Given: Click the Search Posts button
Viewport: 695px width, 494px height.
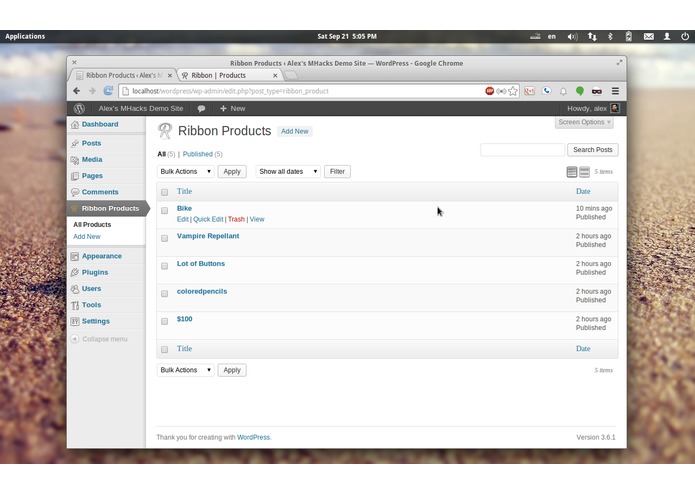Looking at the screenshot, I should [593, 150].
